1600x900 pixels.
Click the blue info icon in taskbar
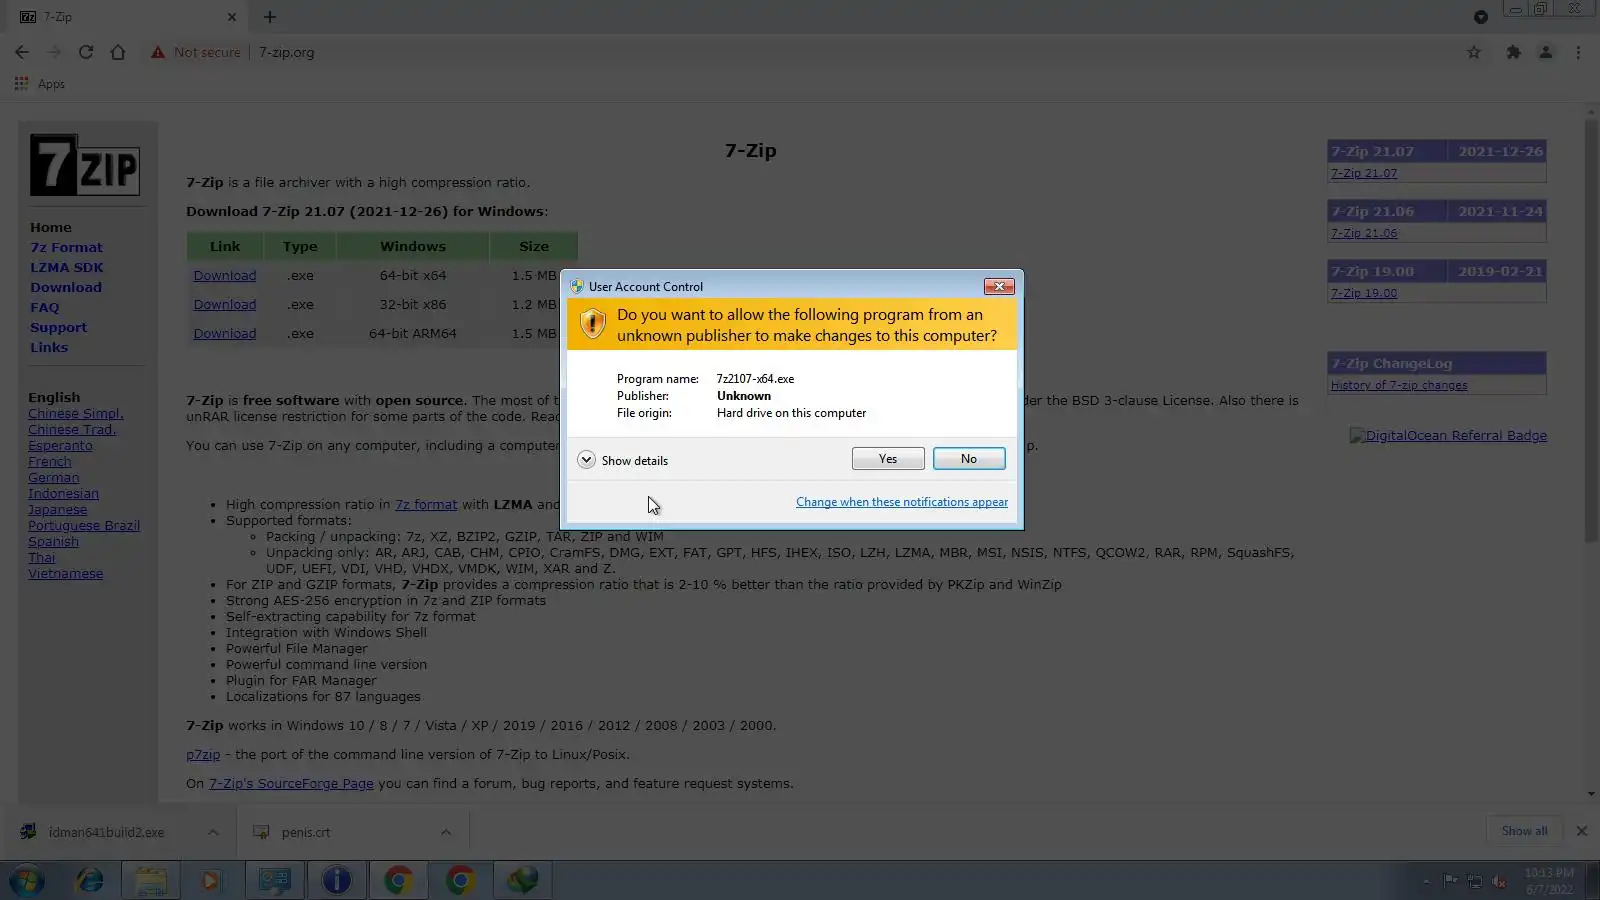click(337, 881)
